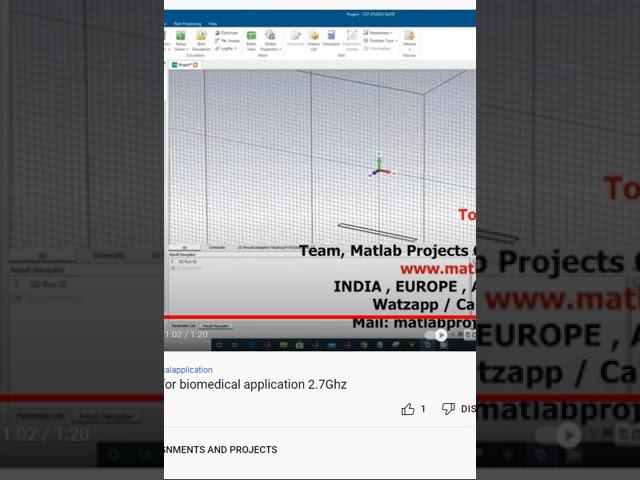Click the red video progress bar

coord(320,317)
